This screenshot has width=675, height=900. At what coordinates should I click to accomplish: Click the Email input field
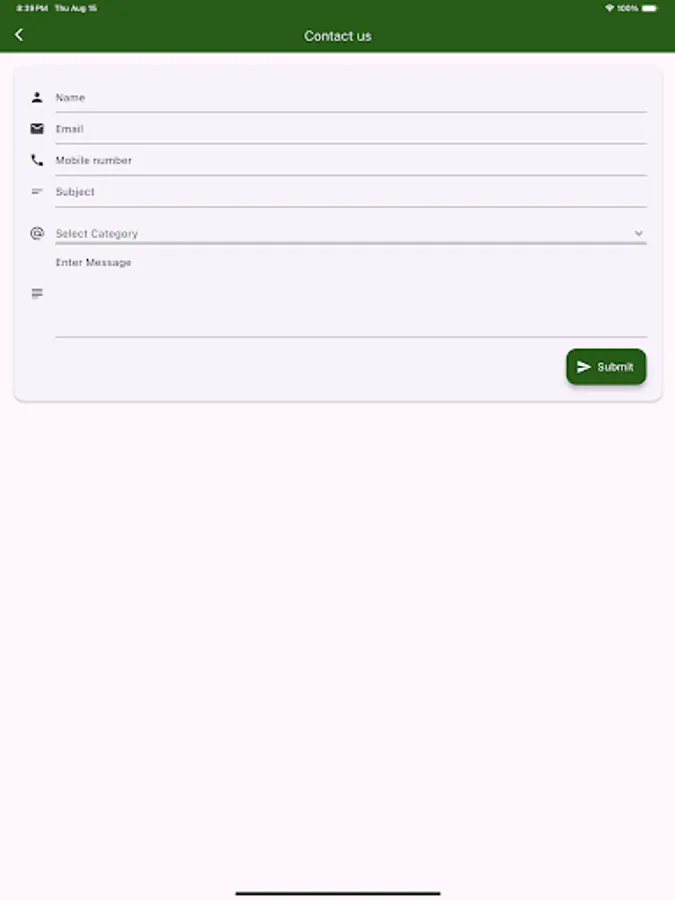click(350, 128)
